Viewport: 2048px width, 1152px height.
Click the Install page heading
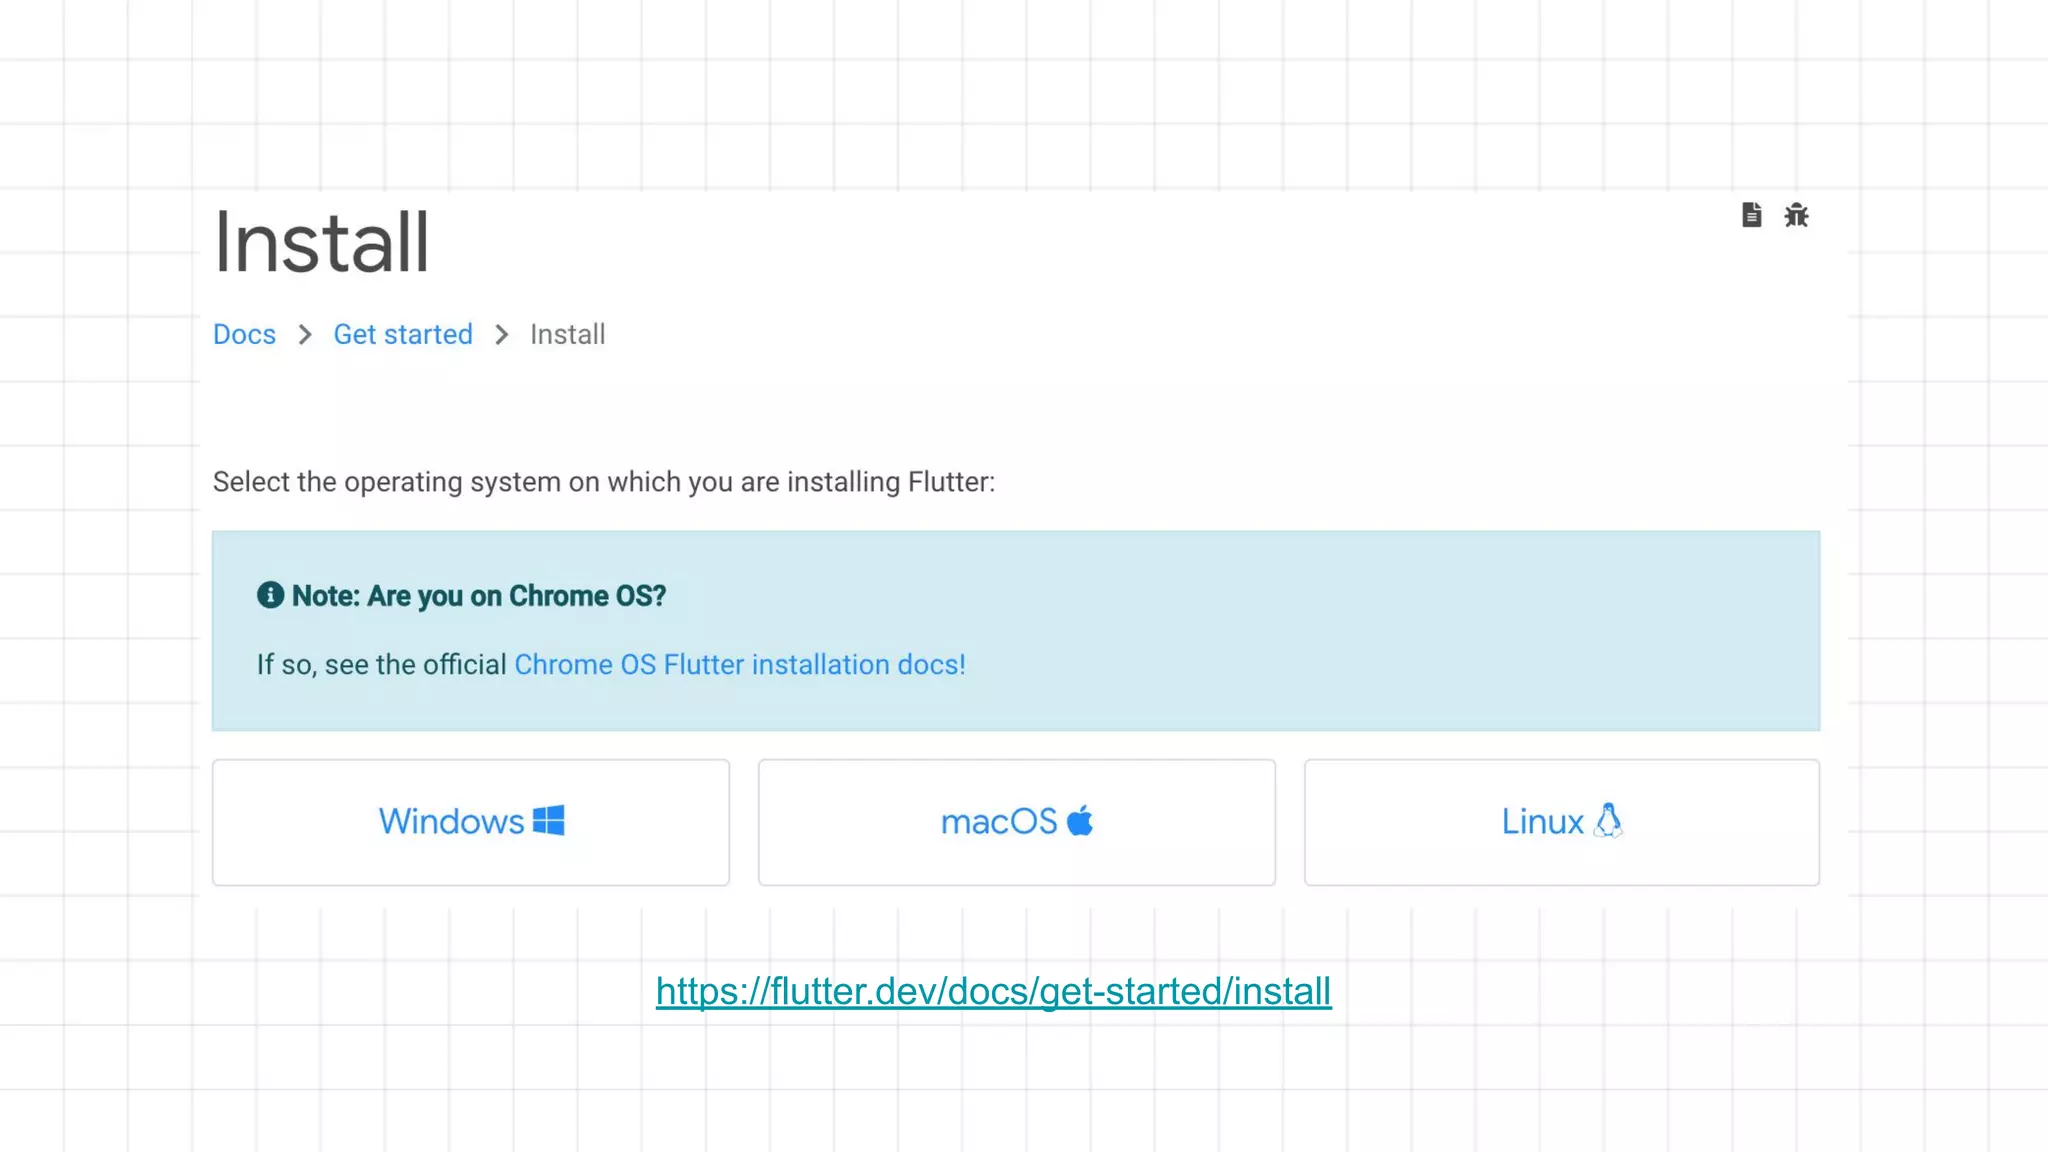[322, 242]
